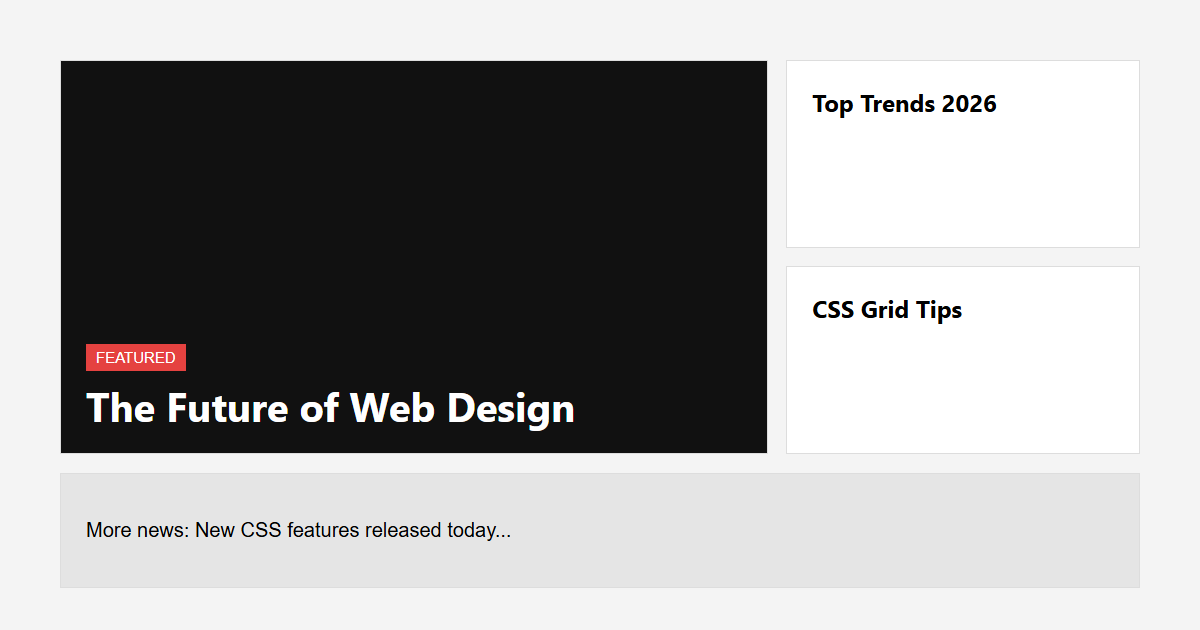
Task: Open the 'New CSS features released today' story
Action: tap(297, 530)
